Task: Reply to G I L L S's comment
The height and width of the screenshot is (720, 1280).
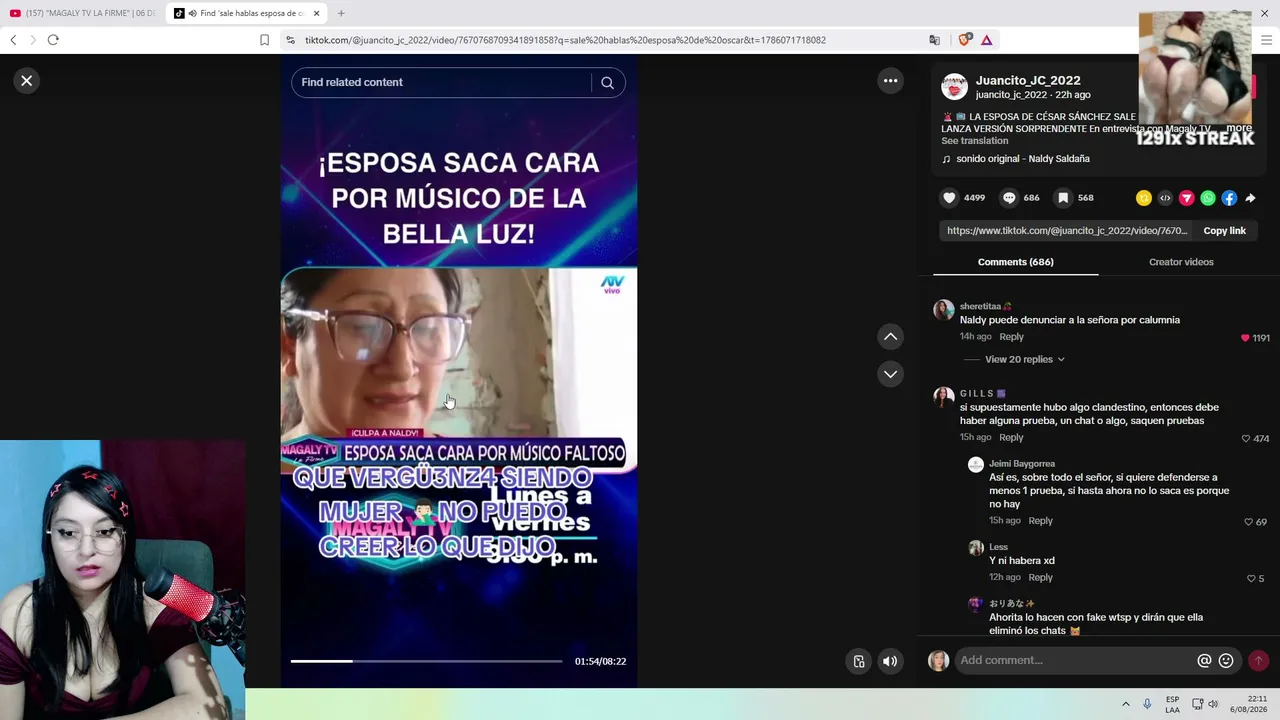Action: (x=1011, y=438)
